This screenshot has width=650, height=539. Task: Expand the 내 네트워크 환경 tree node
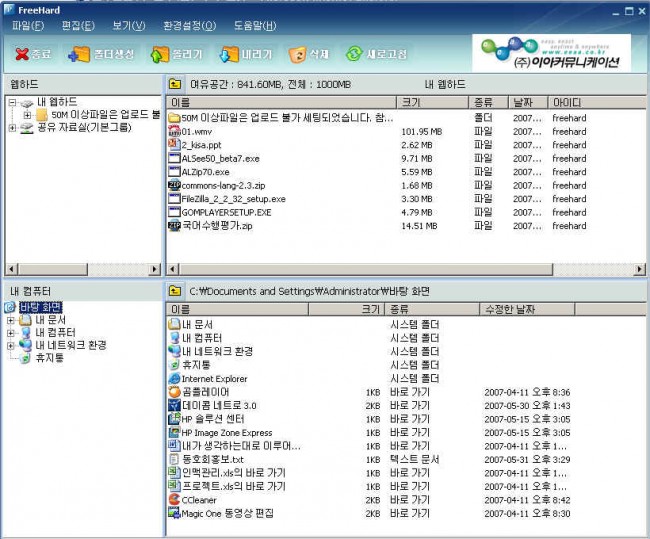11,345
